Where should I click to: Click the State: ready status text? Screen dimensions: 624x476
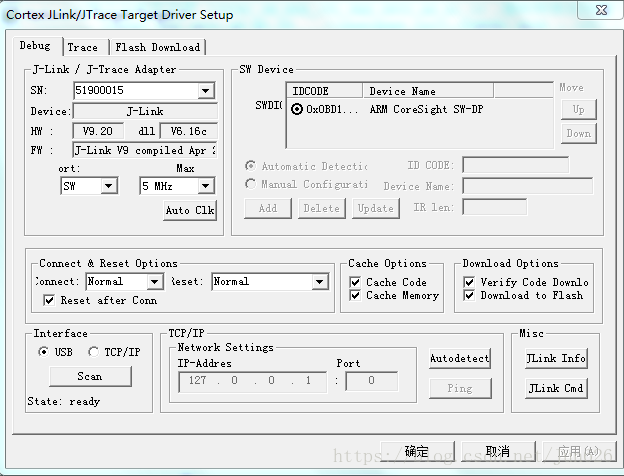pyautogui.click(x=64, y=401)
